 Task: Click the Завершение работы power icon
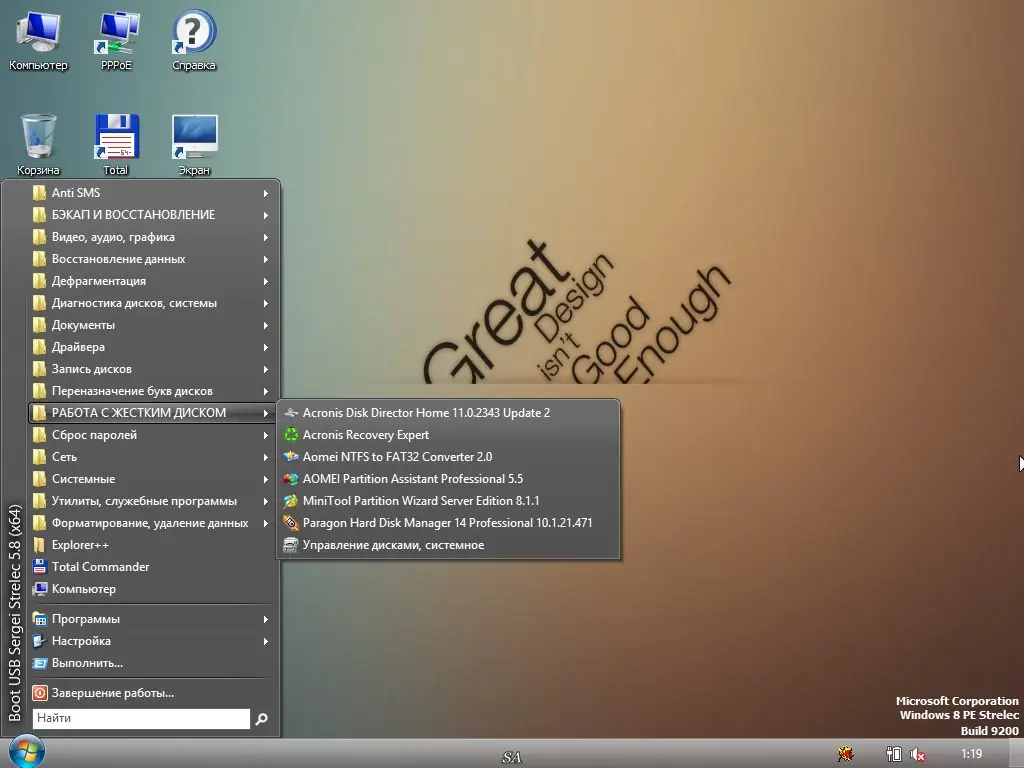(39, 693)
